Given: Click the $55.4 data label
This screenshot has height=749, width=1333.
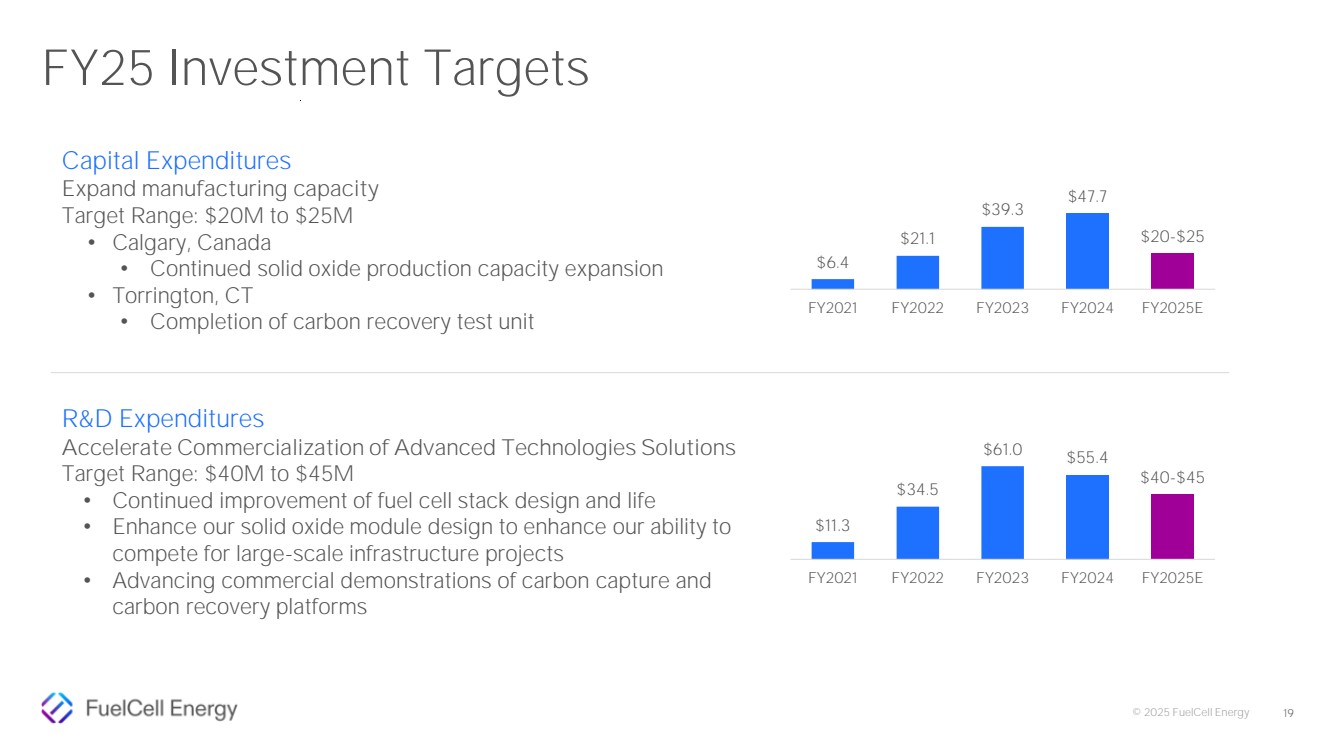Looking at the screenshot, I should point(1087,457).
